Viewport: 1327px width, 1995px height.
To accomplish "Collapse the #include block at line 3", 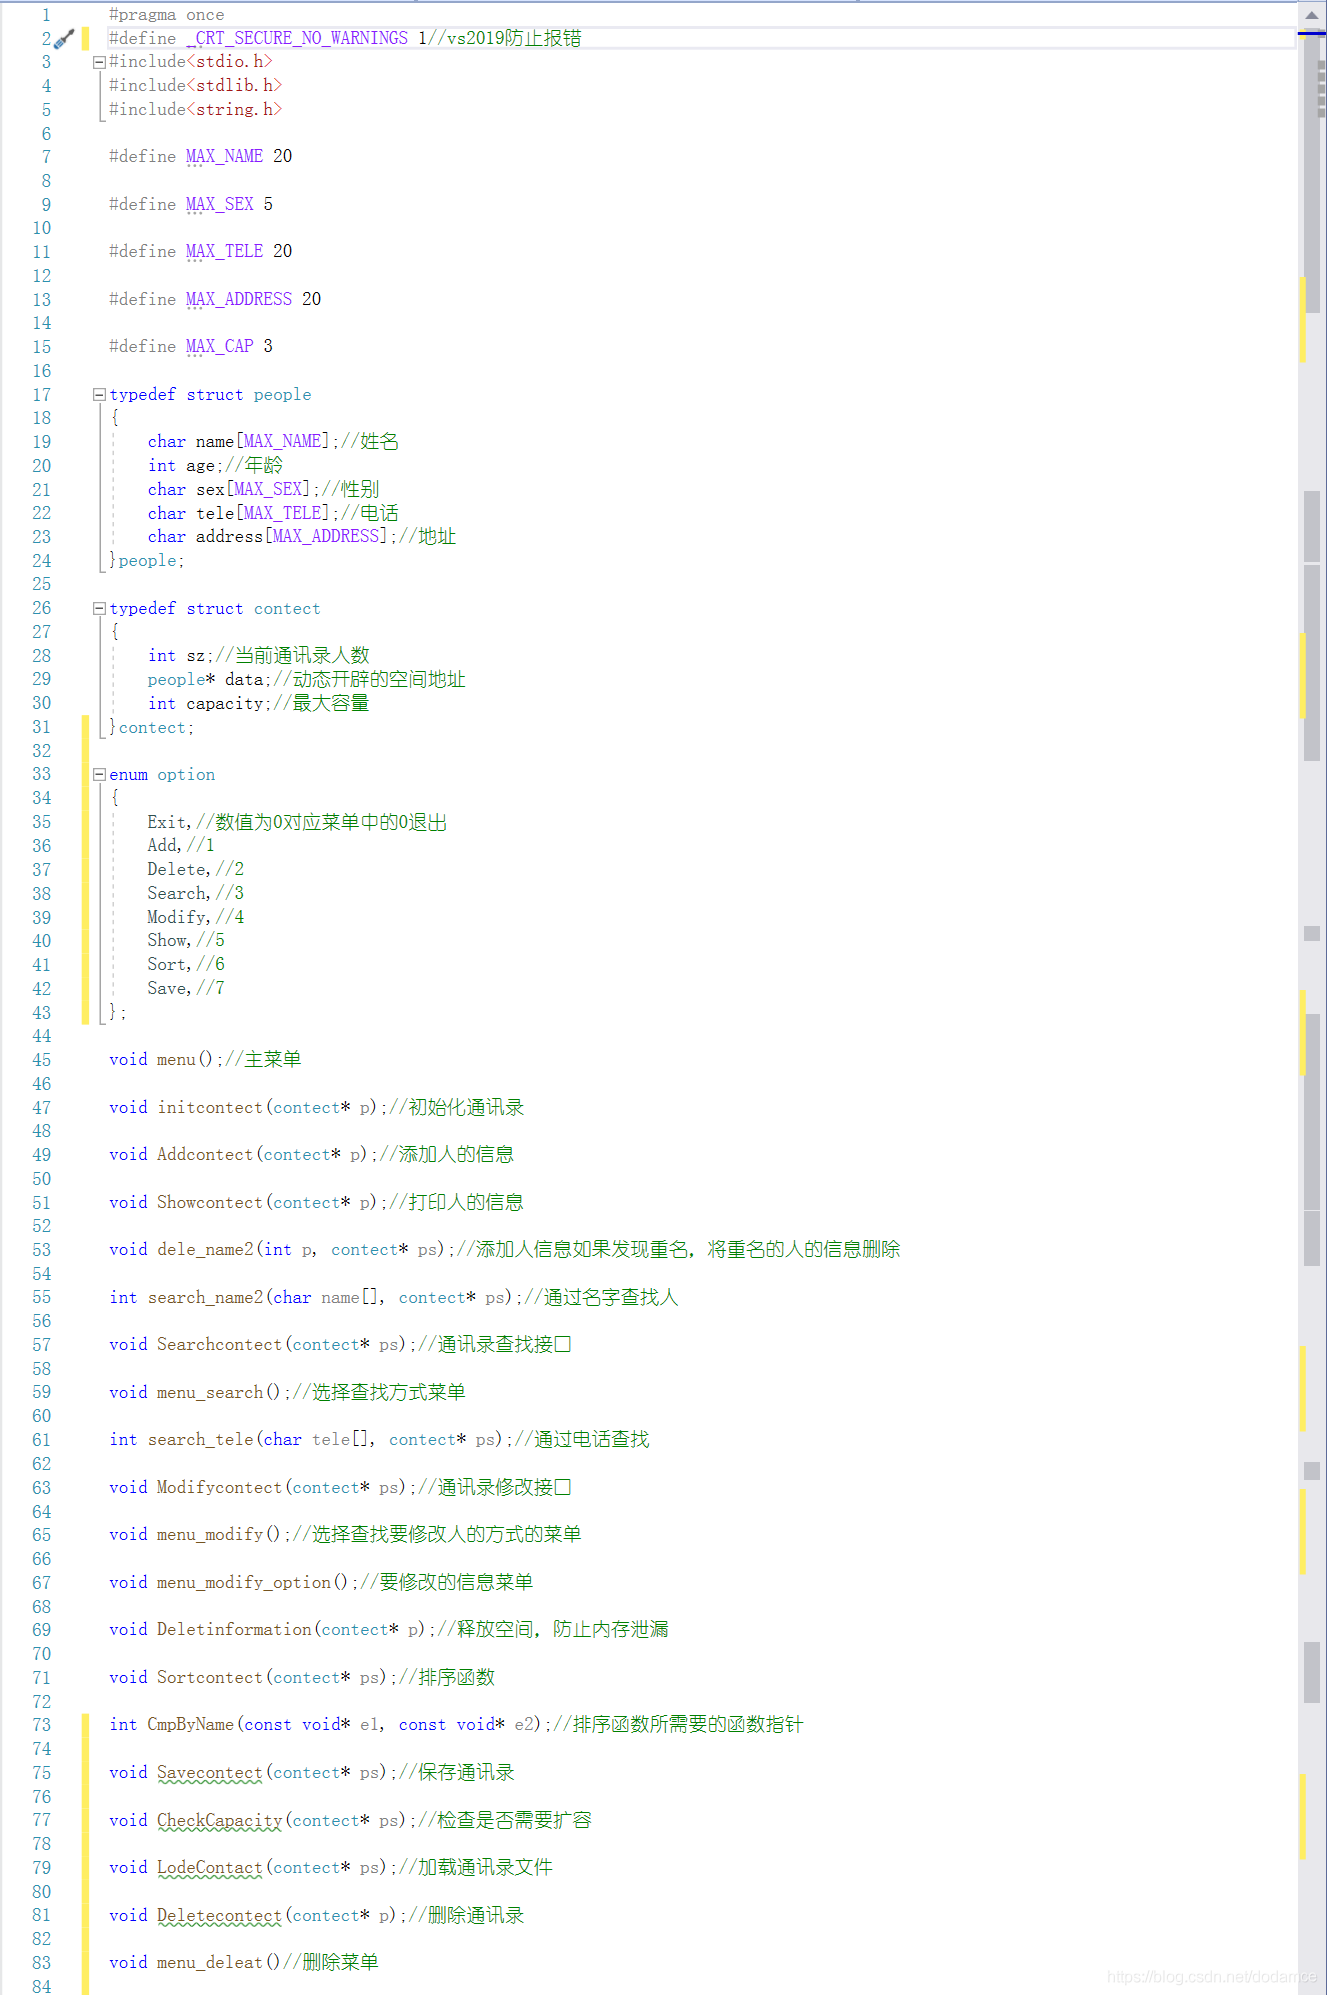I will point(99,62).
